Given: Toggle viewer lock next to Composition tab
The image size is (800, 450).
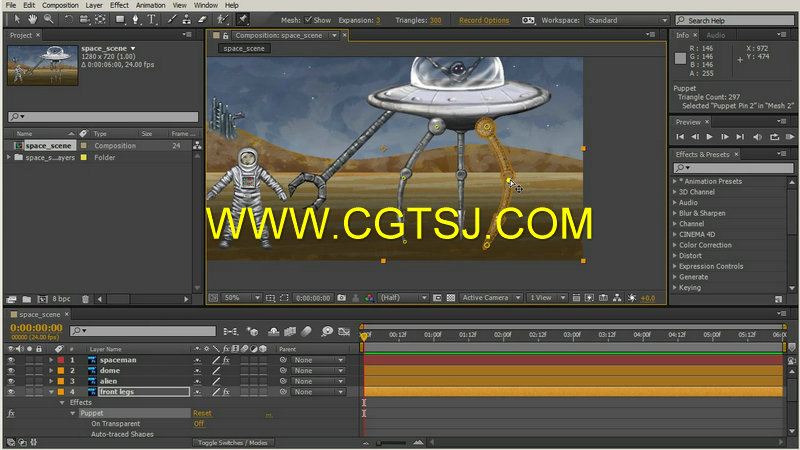Looking at the screenshot, I should [x=225, y=36].
